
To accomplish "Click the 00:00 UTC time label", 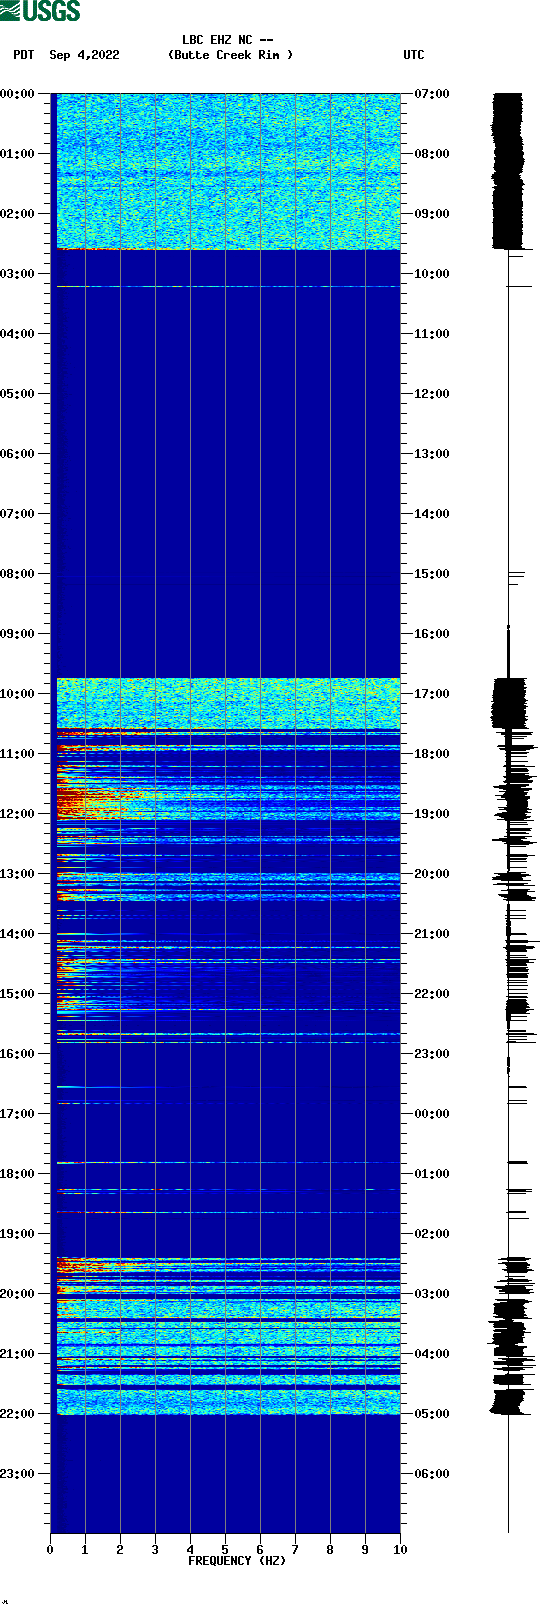I will click(432, 1114).
